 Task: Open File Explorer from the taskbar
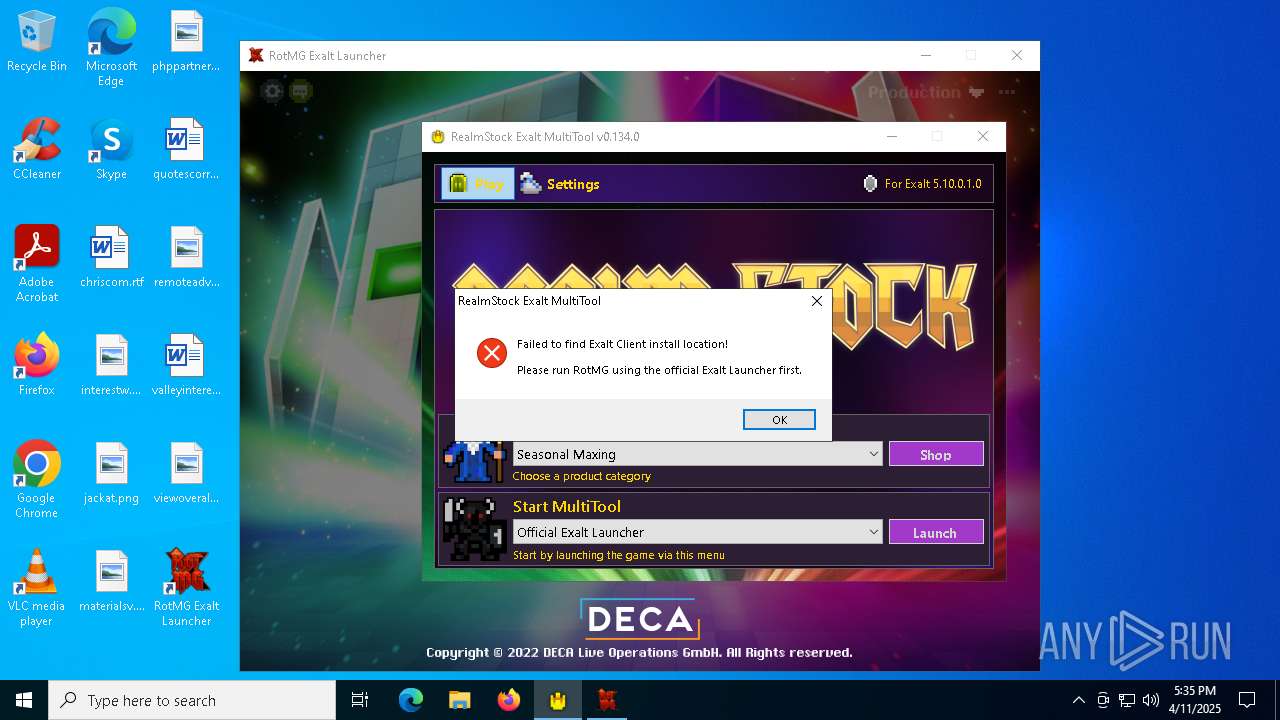(459, 700)
